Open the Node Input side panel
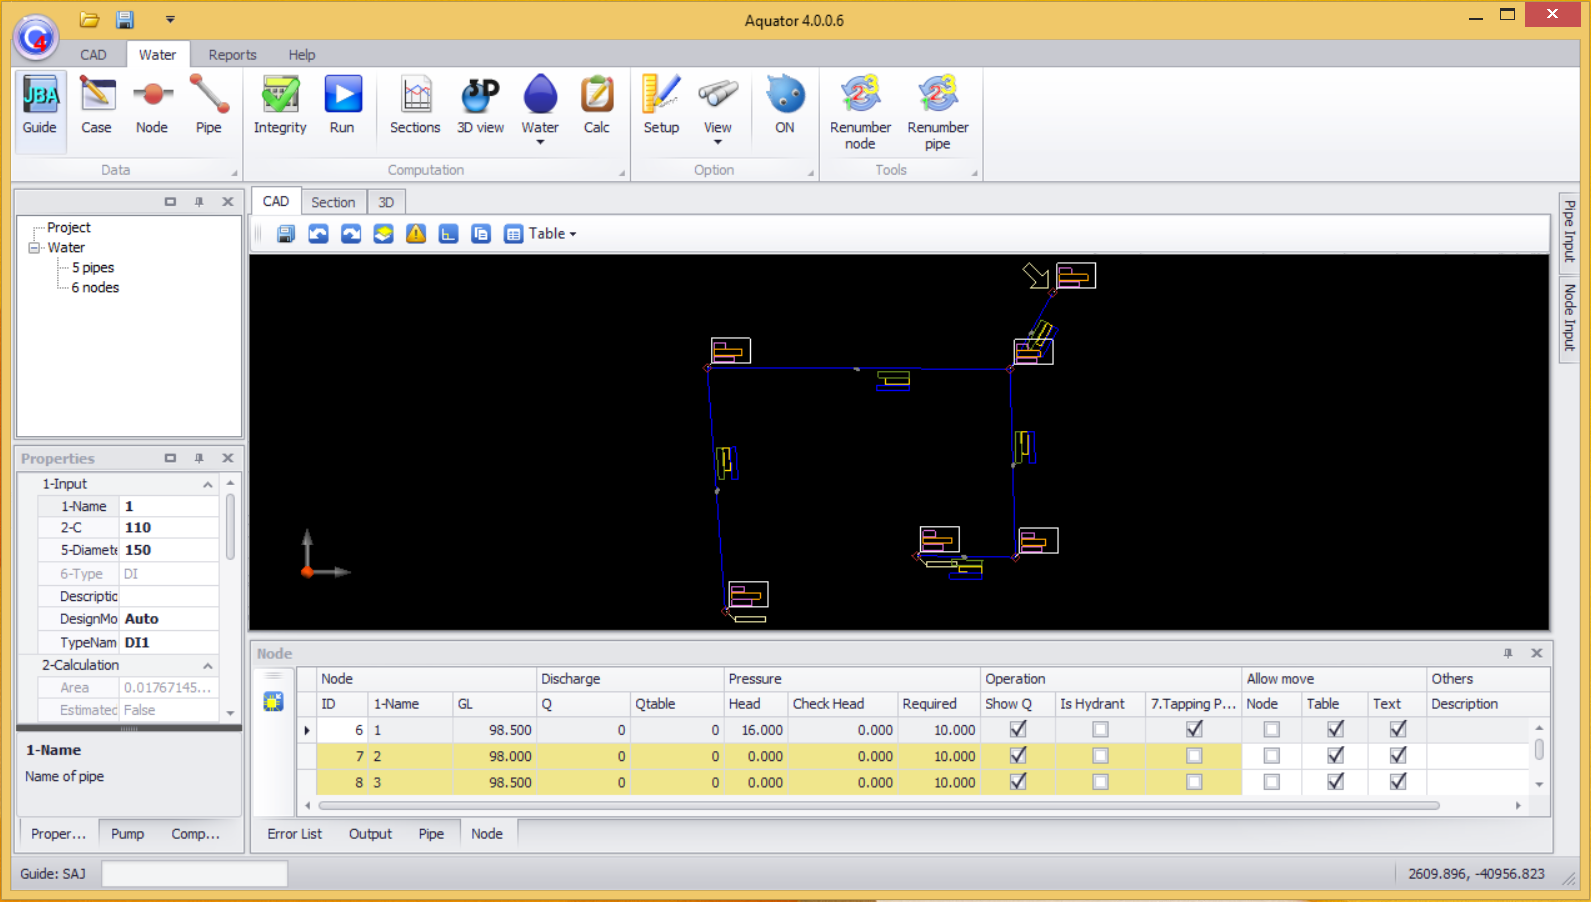Screen dimensions: 1591x902 tap(1569, 317)
